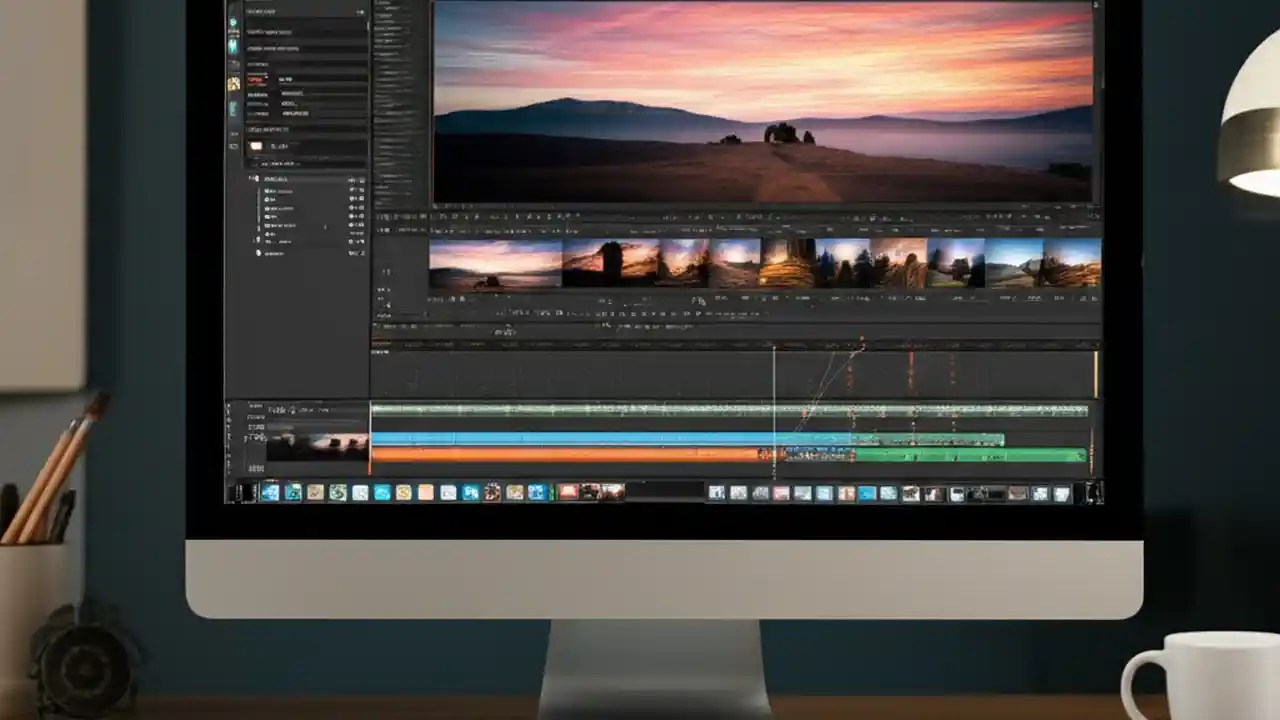Screen dimensions: 1280x720
Task: Open the transitions icon in the lower-left tool column
Action: 234,110
